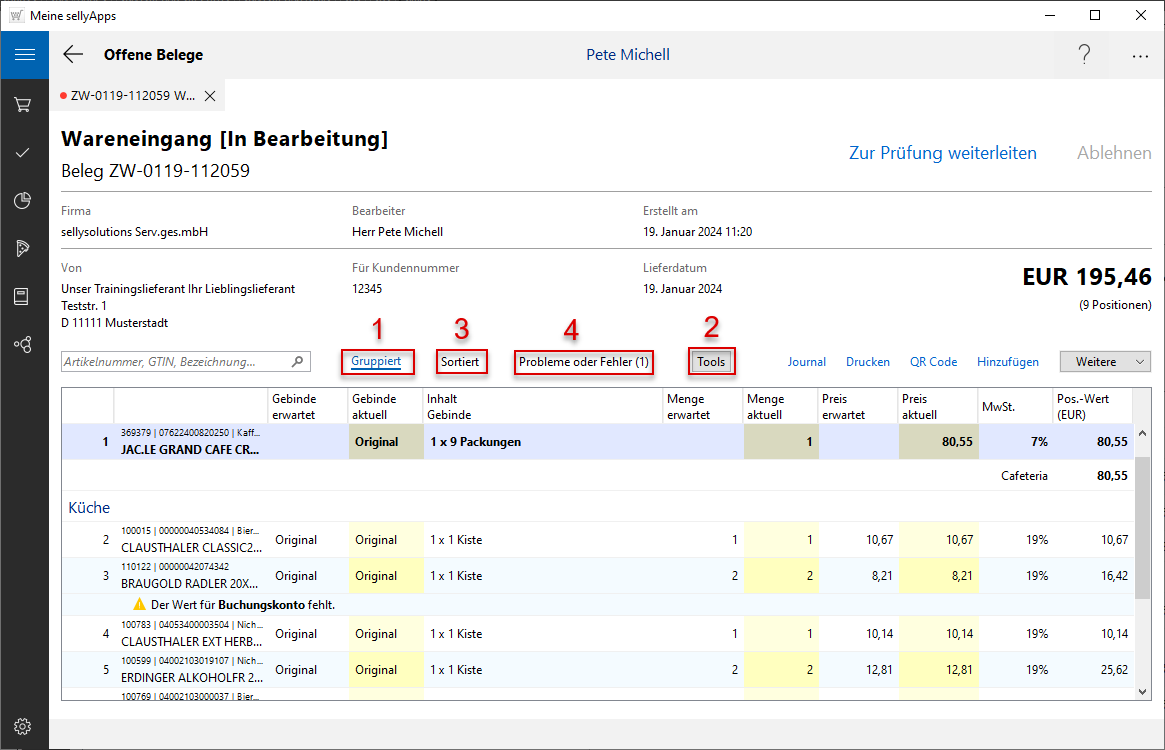The height and width of the screenshot is (750, 1165).
Task: Open the three-dot more options menu
Action: click(x=1140, y=56)
